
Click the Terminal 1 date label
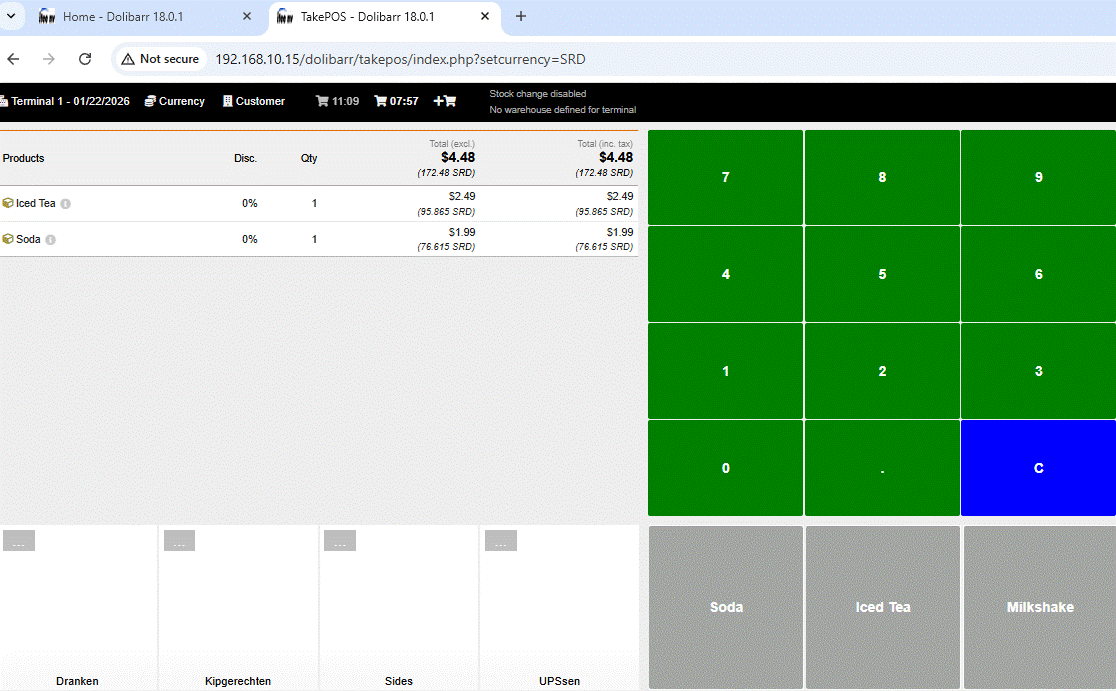pyautogui.click(x=66, y=101)
